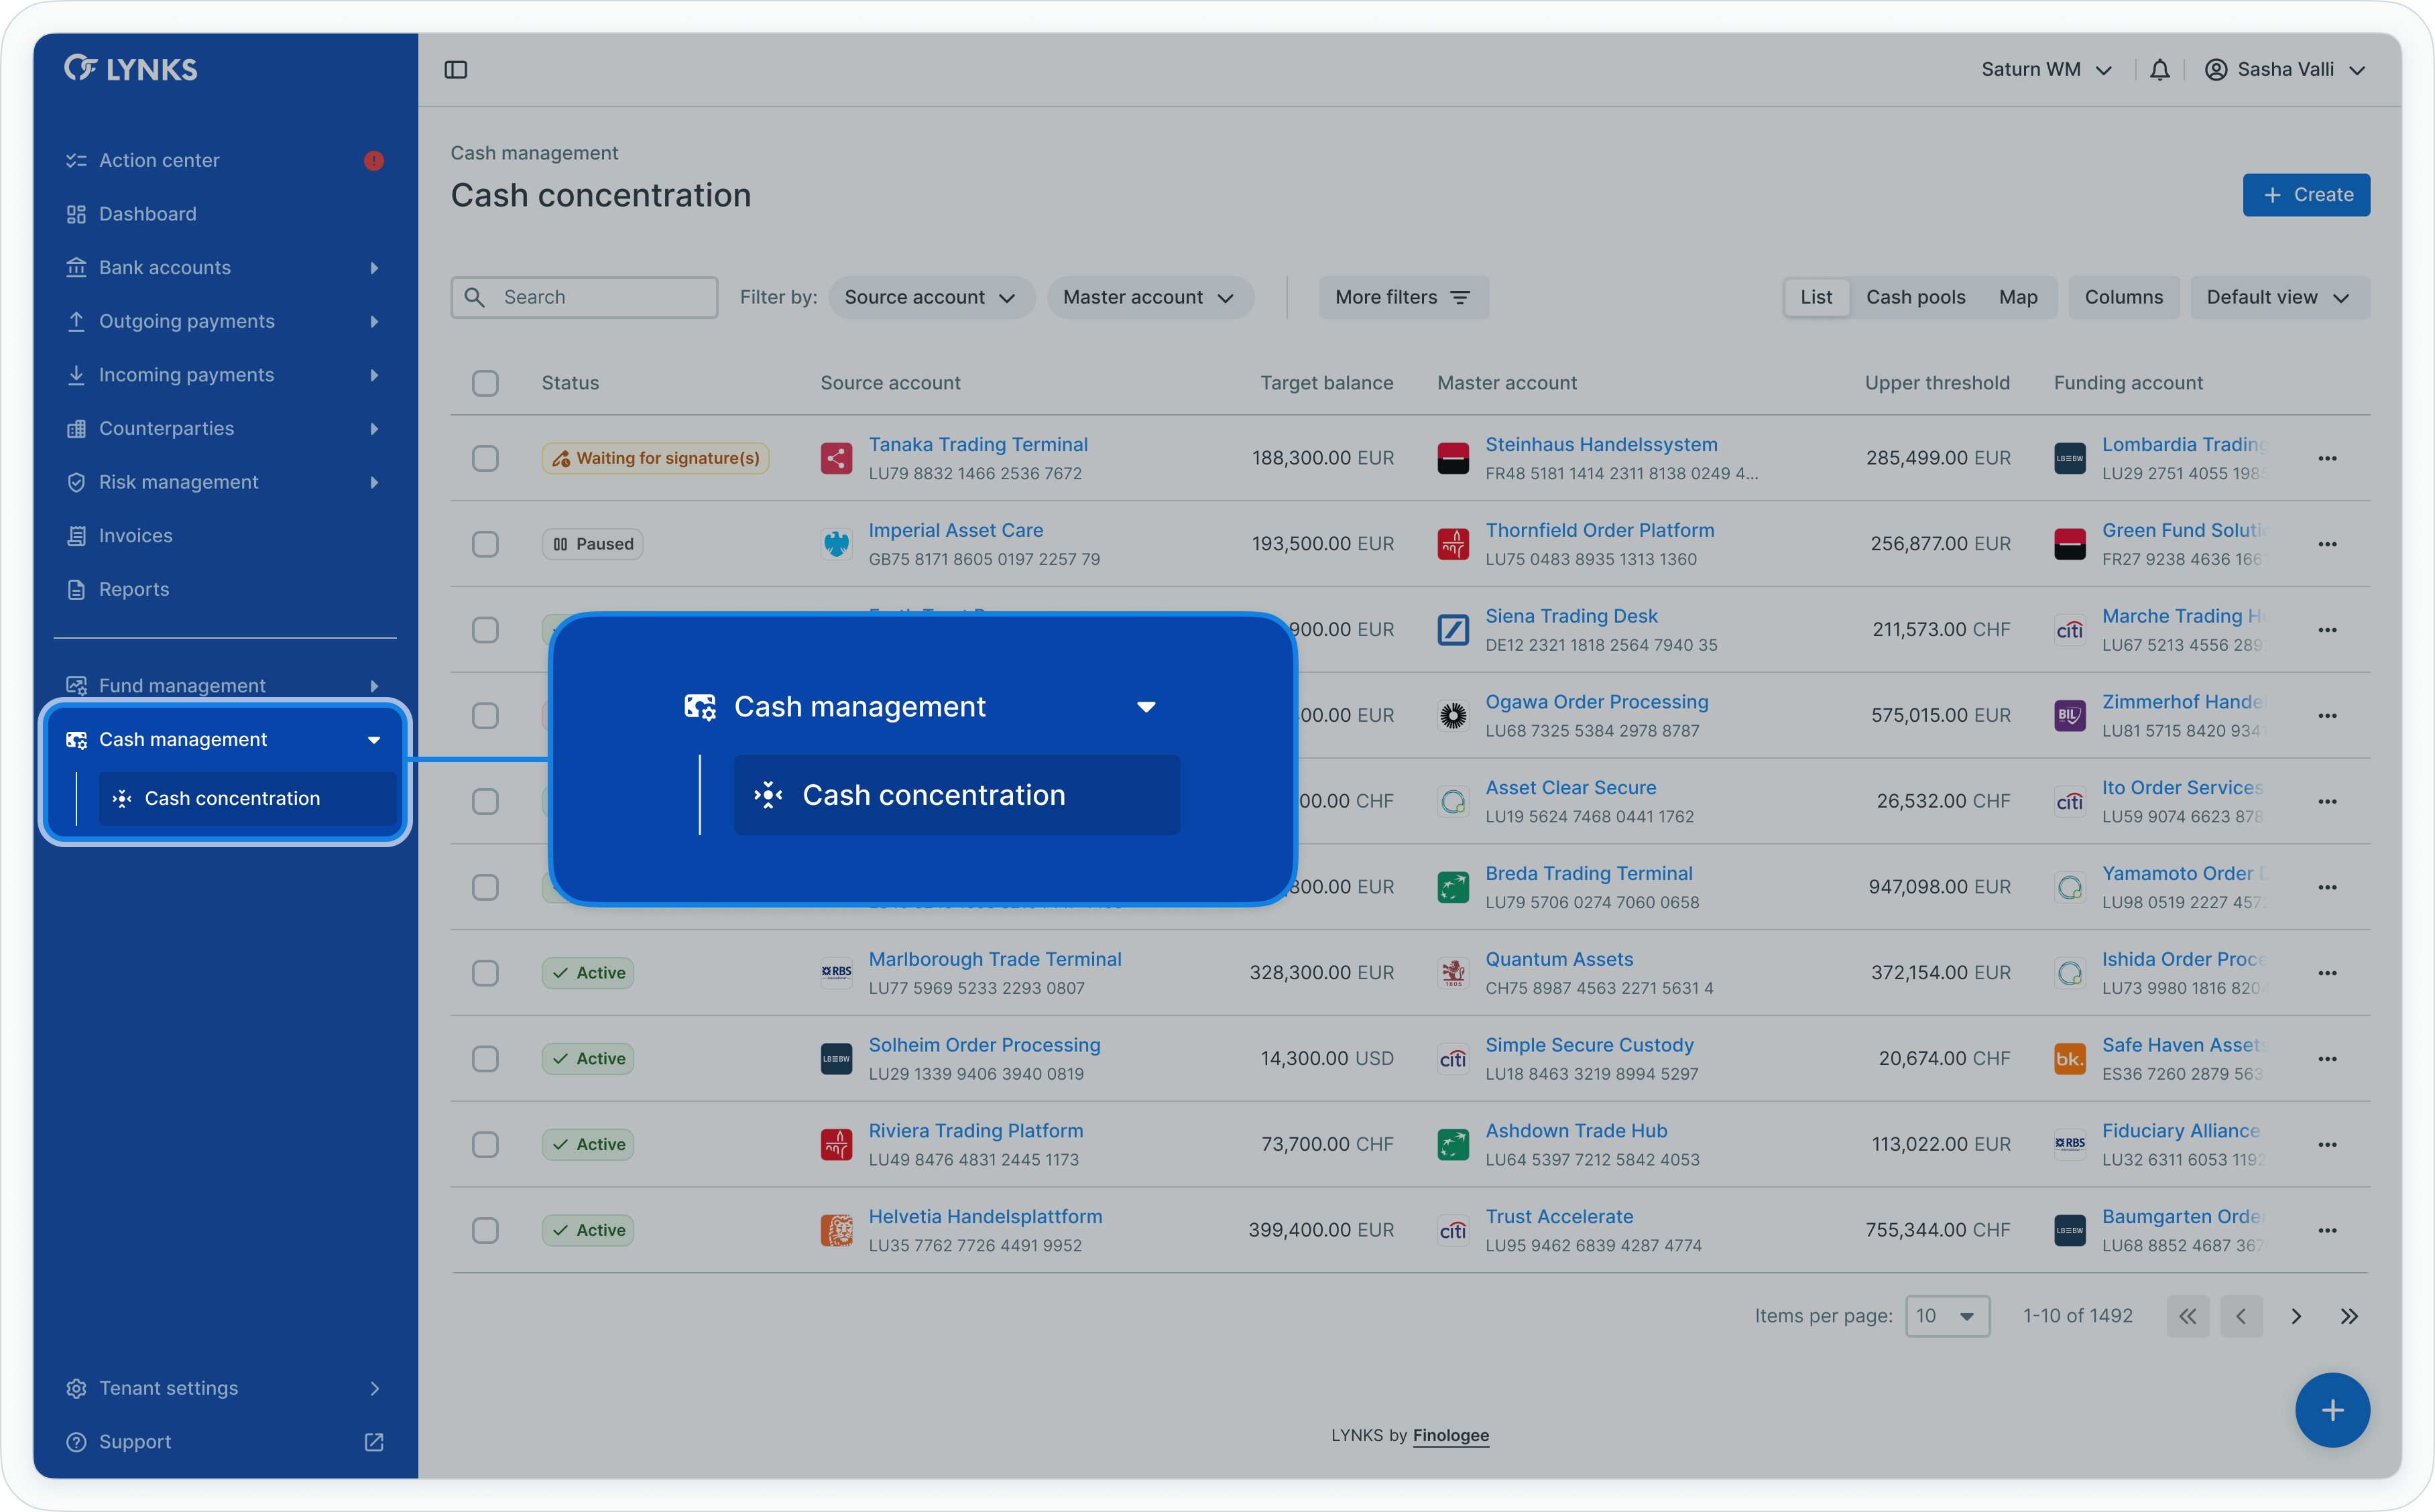The width and height of the screenshot is (2435, 1512).
Task: Open row options for Helvetia Handelsplattform
Action: point(2327,1230)
